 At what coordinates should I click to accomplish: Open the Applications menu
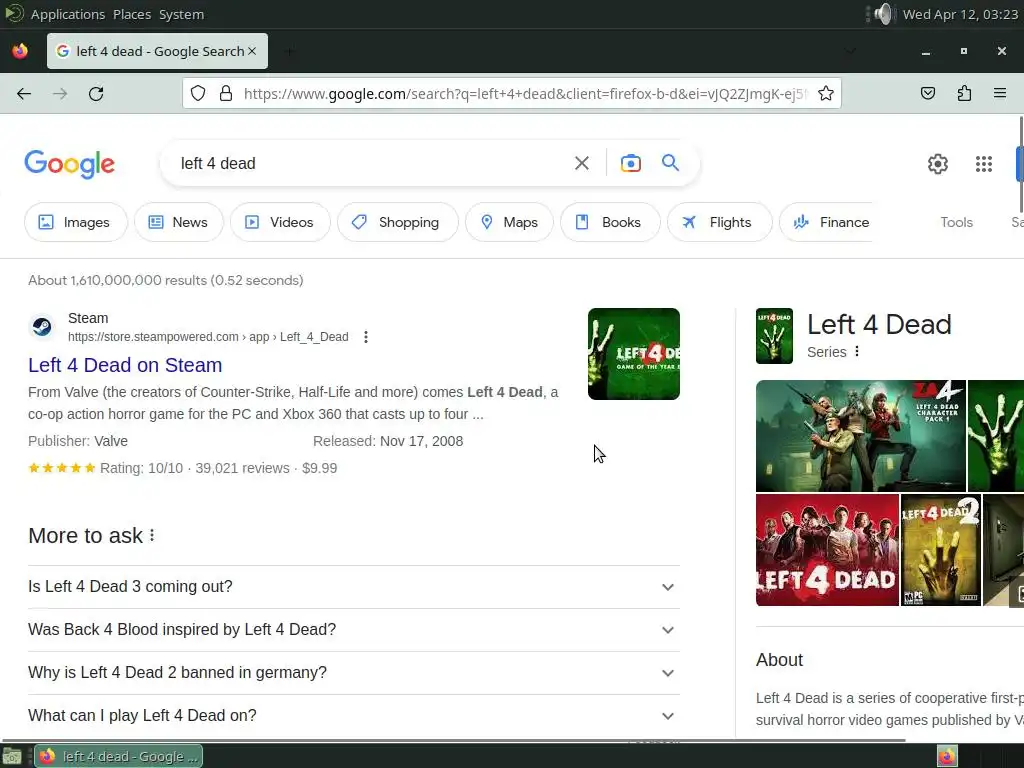point(68,14)
